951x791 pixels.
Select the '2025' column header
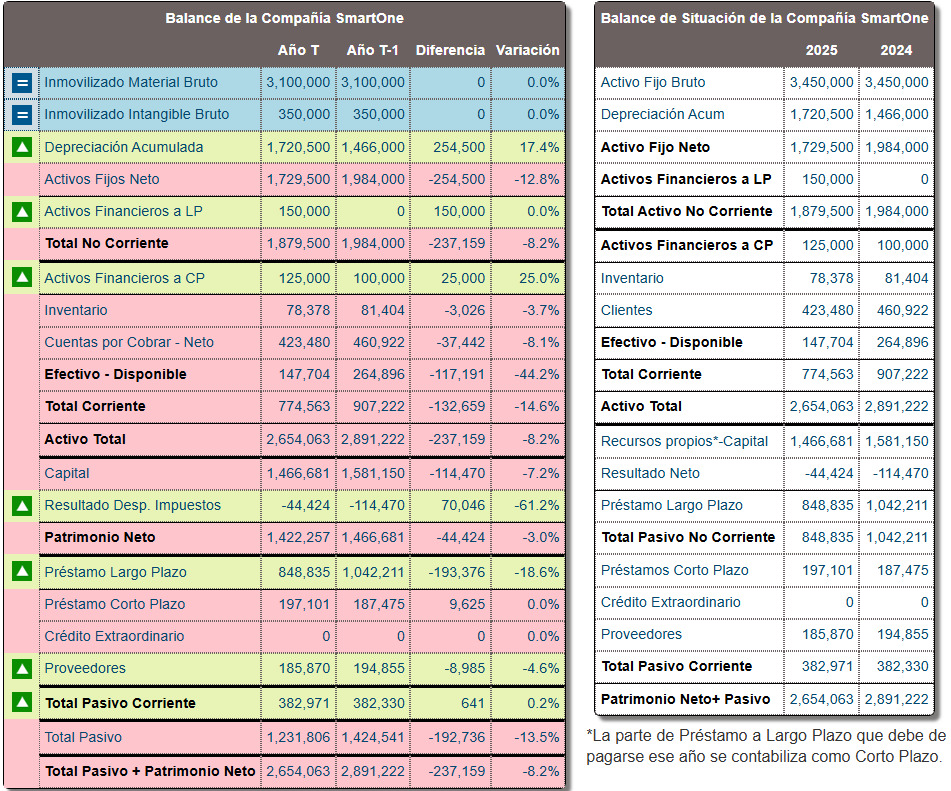821,50
